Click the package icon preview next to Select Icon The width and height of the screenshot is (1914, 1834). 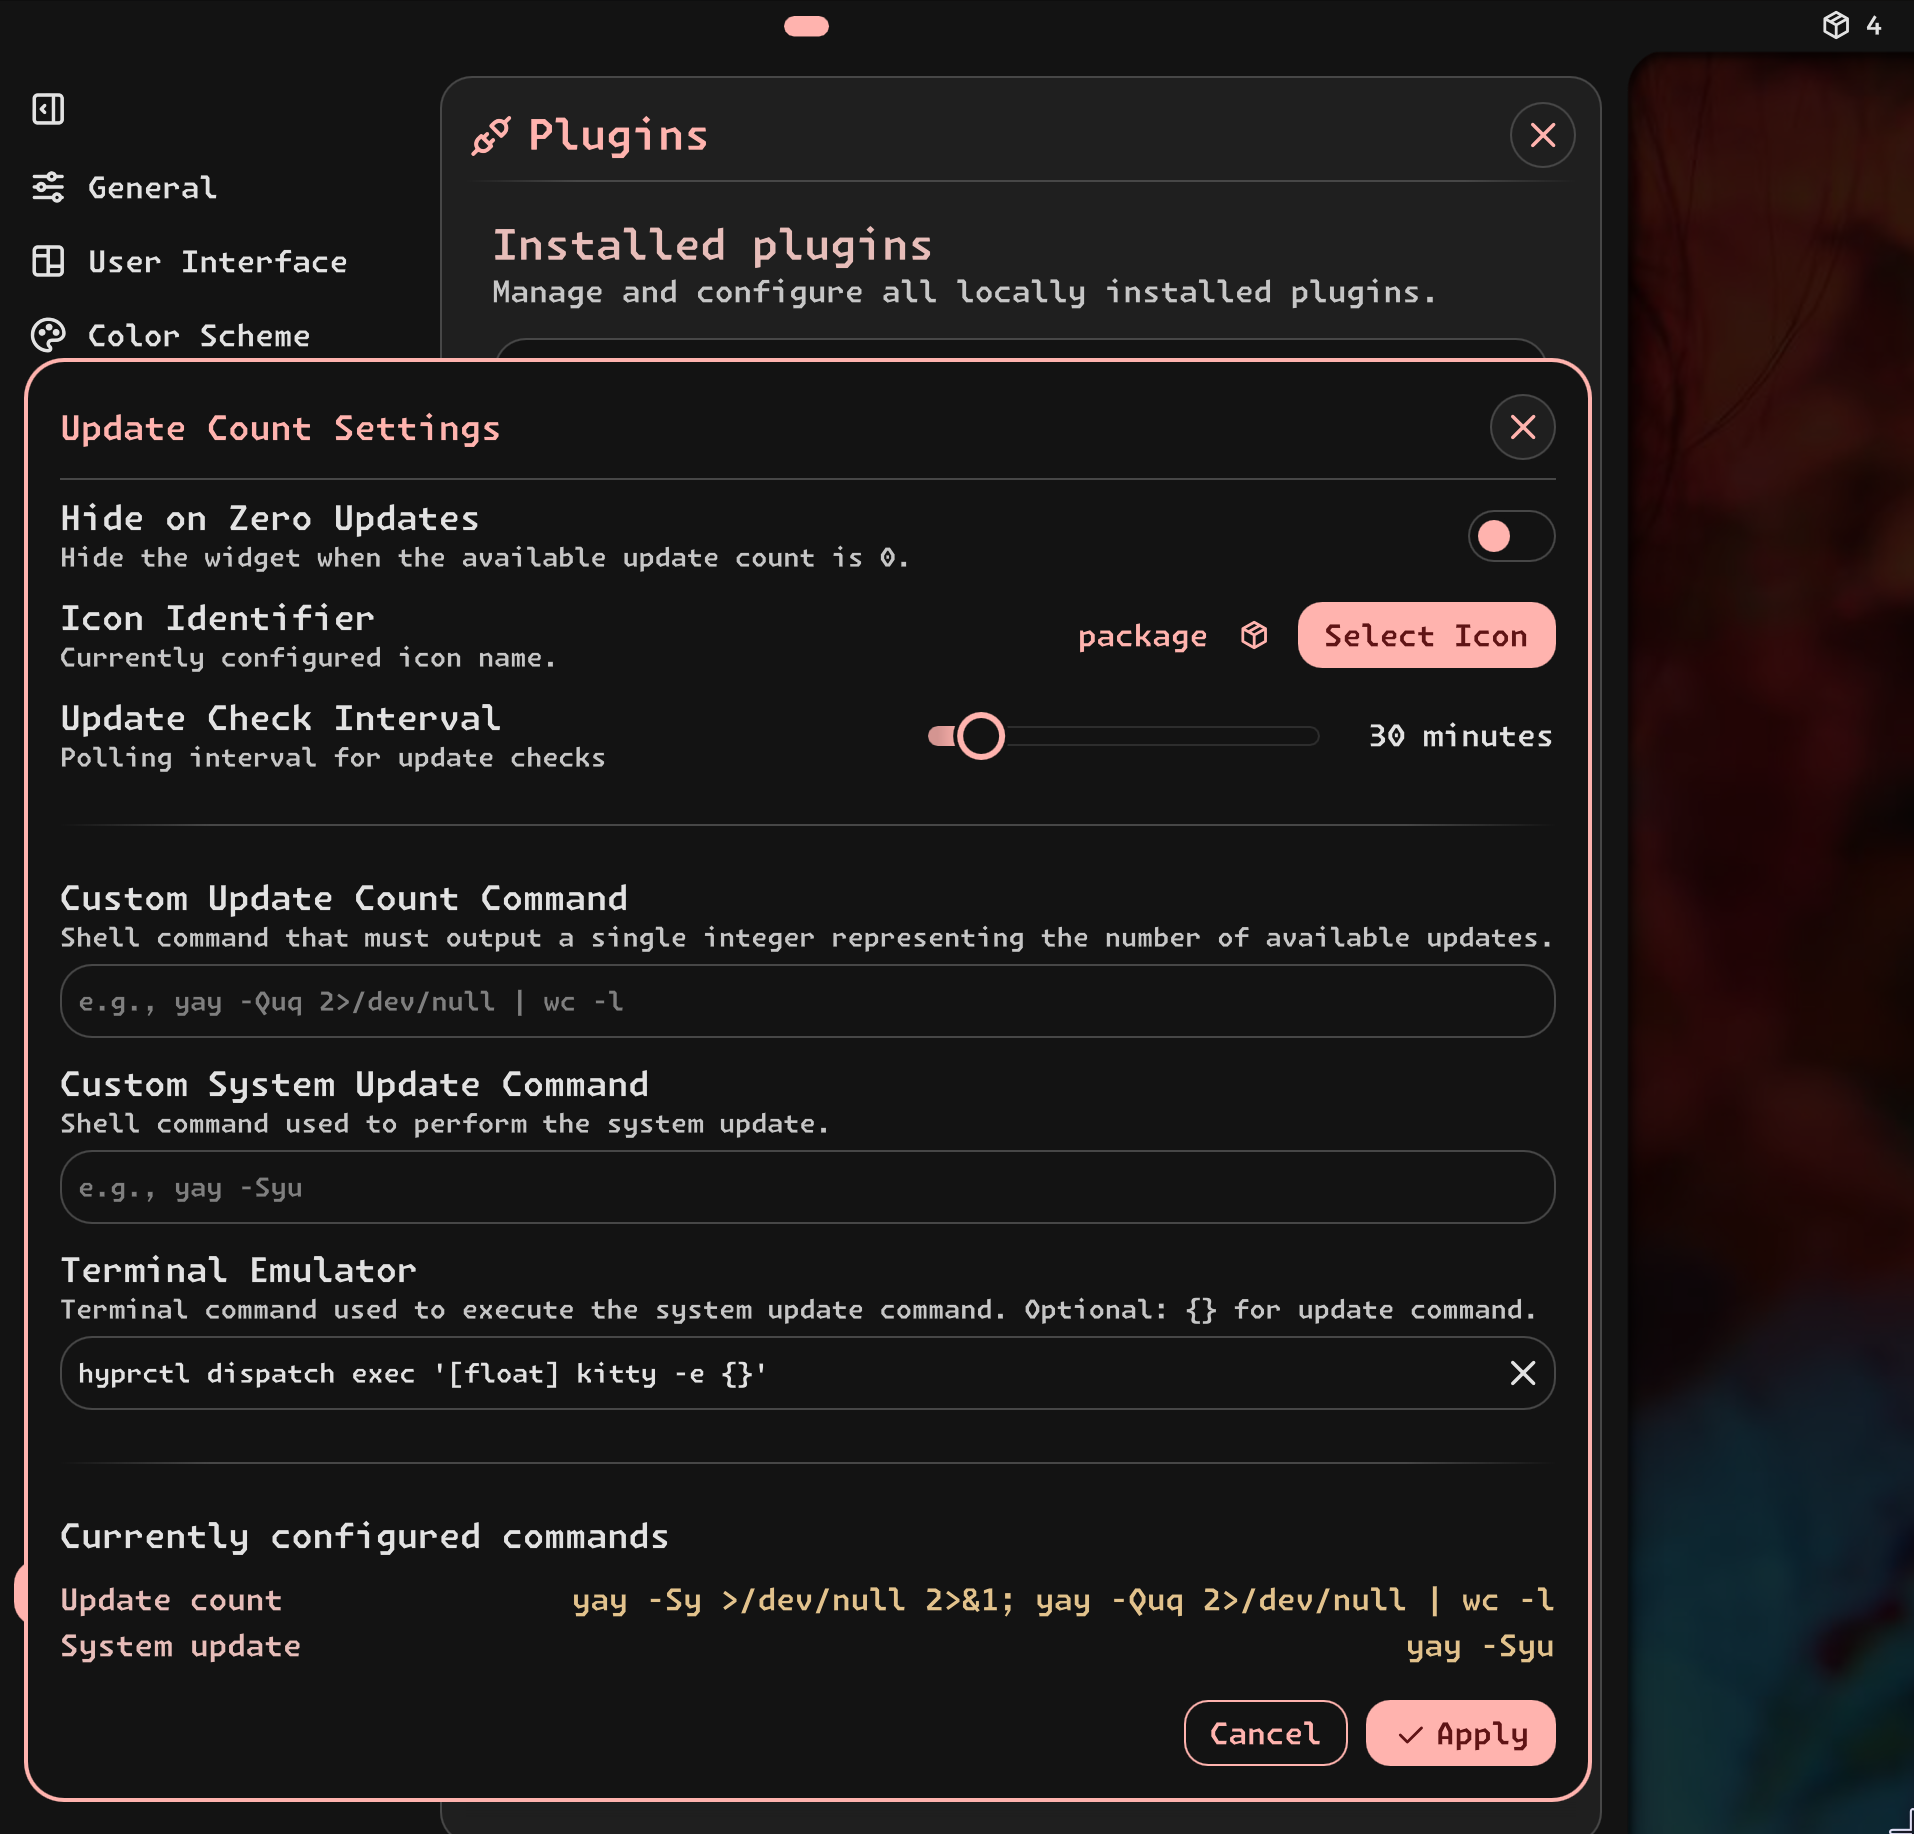tap(1254, 635)
